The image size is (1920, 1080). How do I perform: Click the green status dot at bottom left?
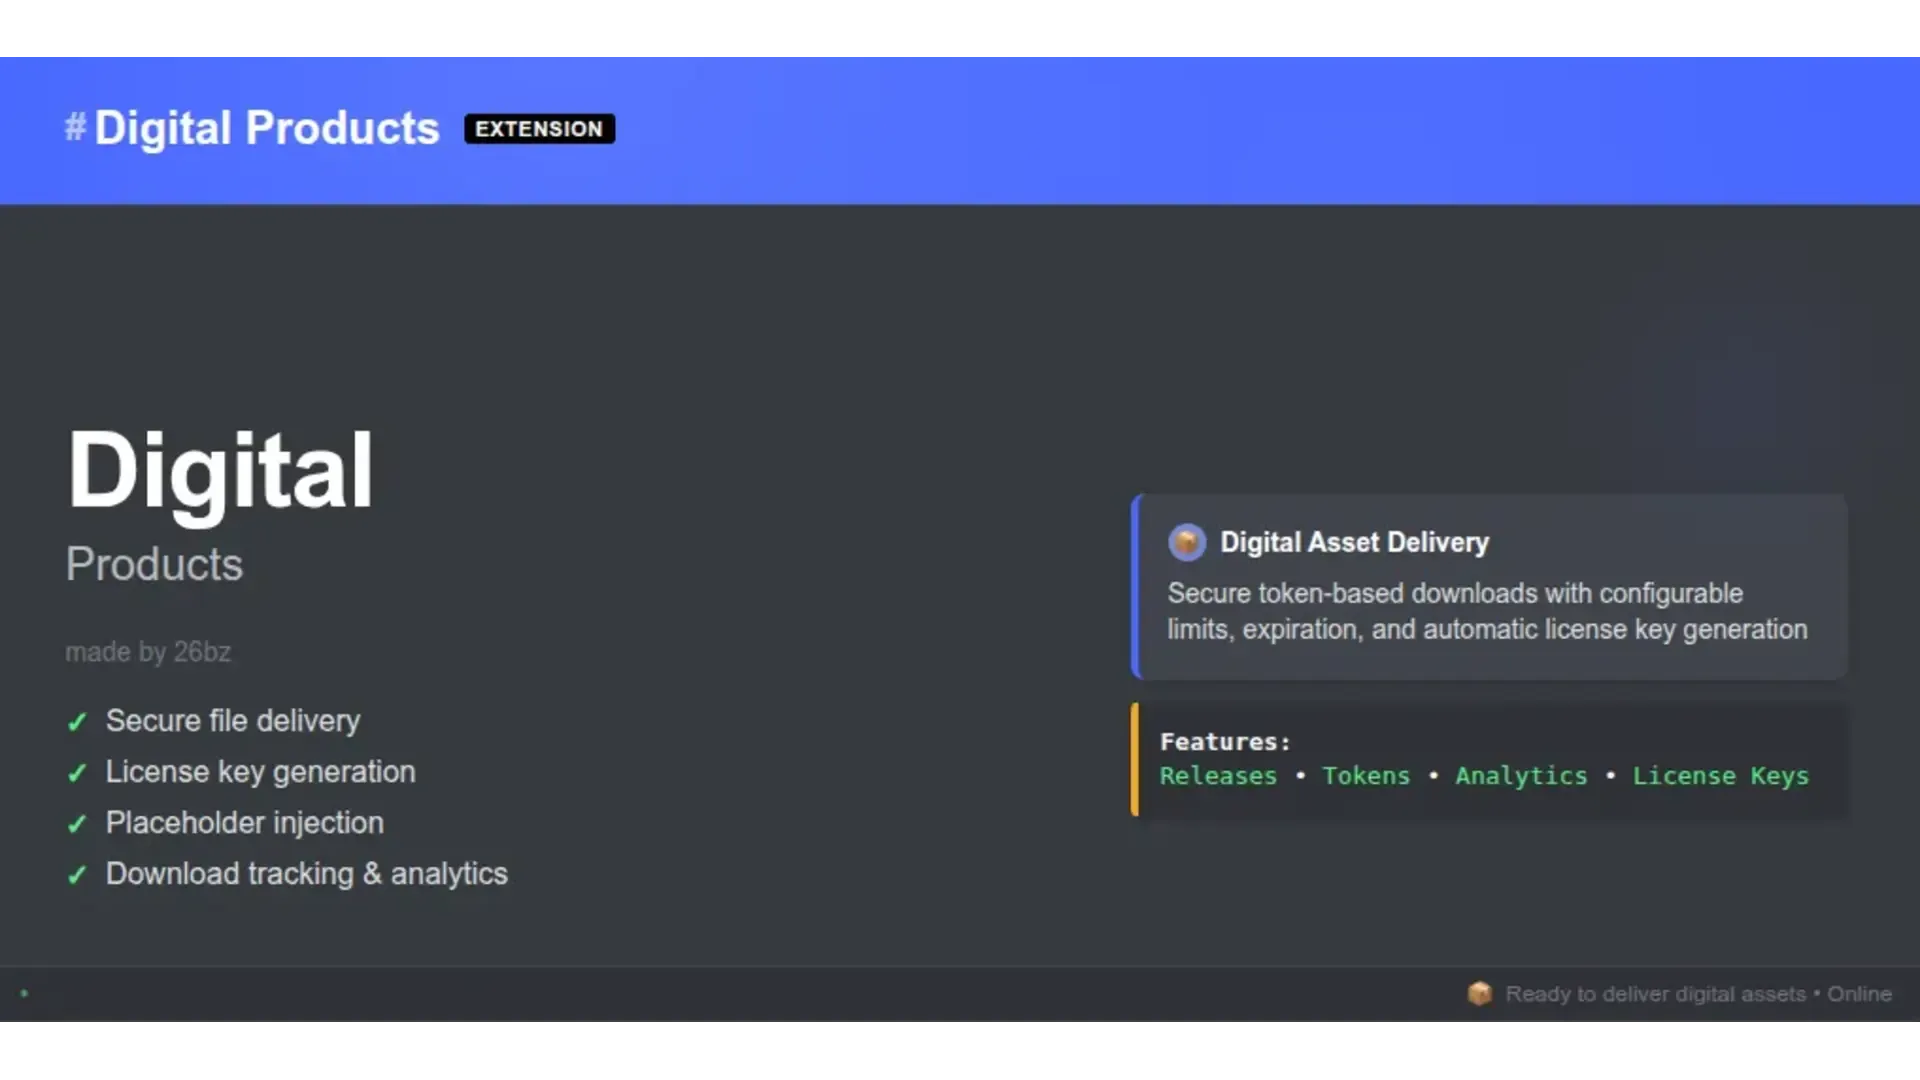[x=24, y=993]
